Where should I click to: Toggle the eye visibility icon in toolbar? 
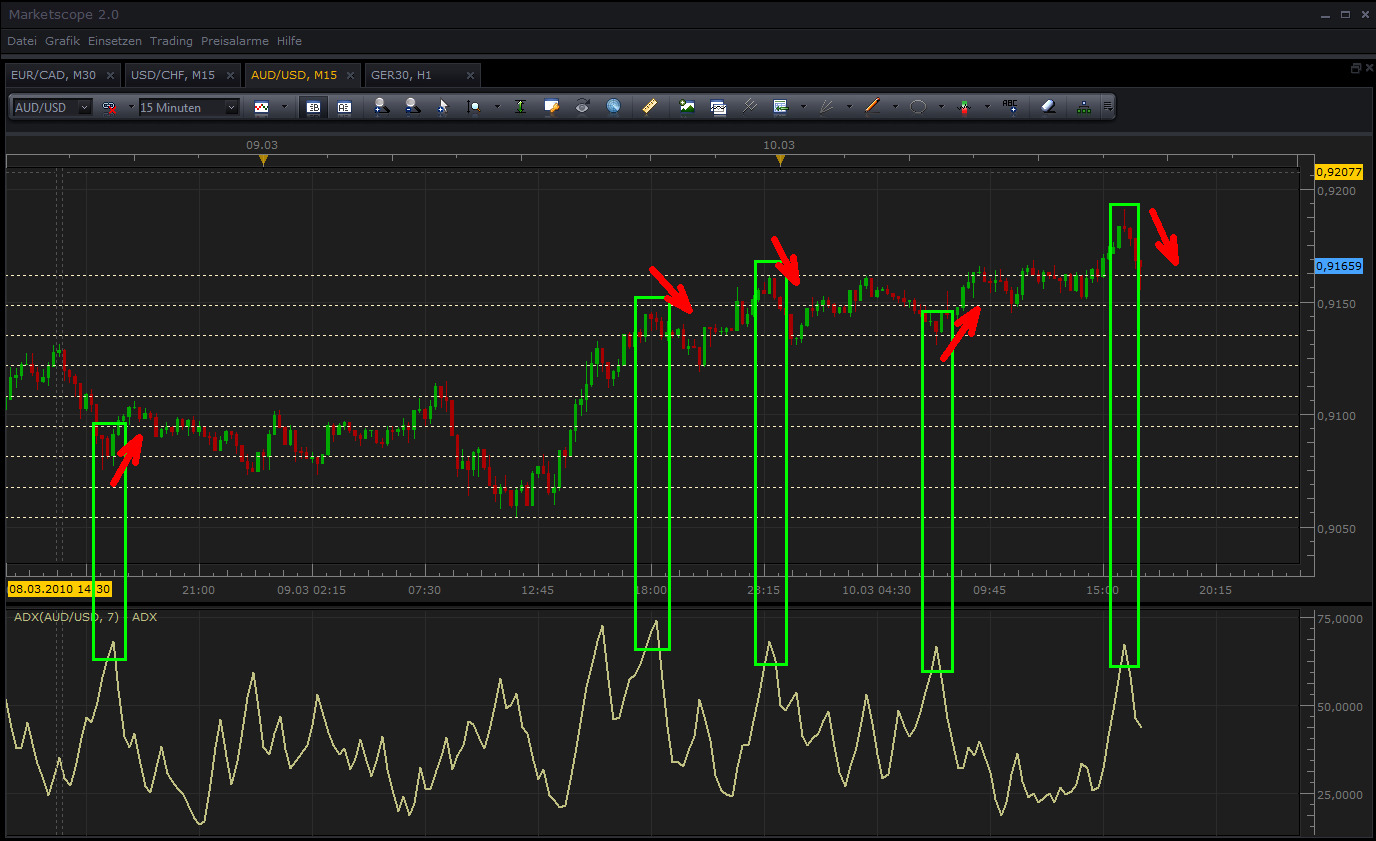coord(582,107)
